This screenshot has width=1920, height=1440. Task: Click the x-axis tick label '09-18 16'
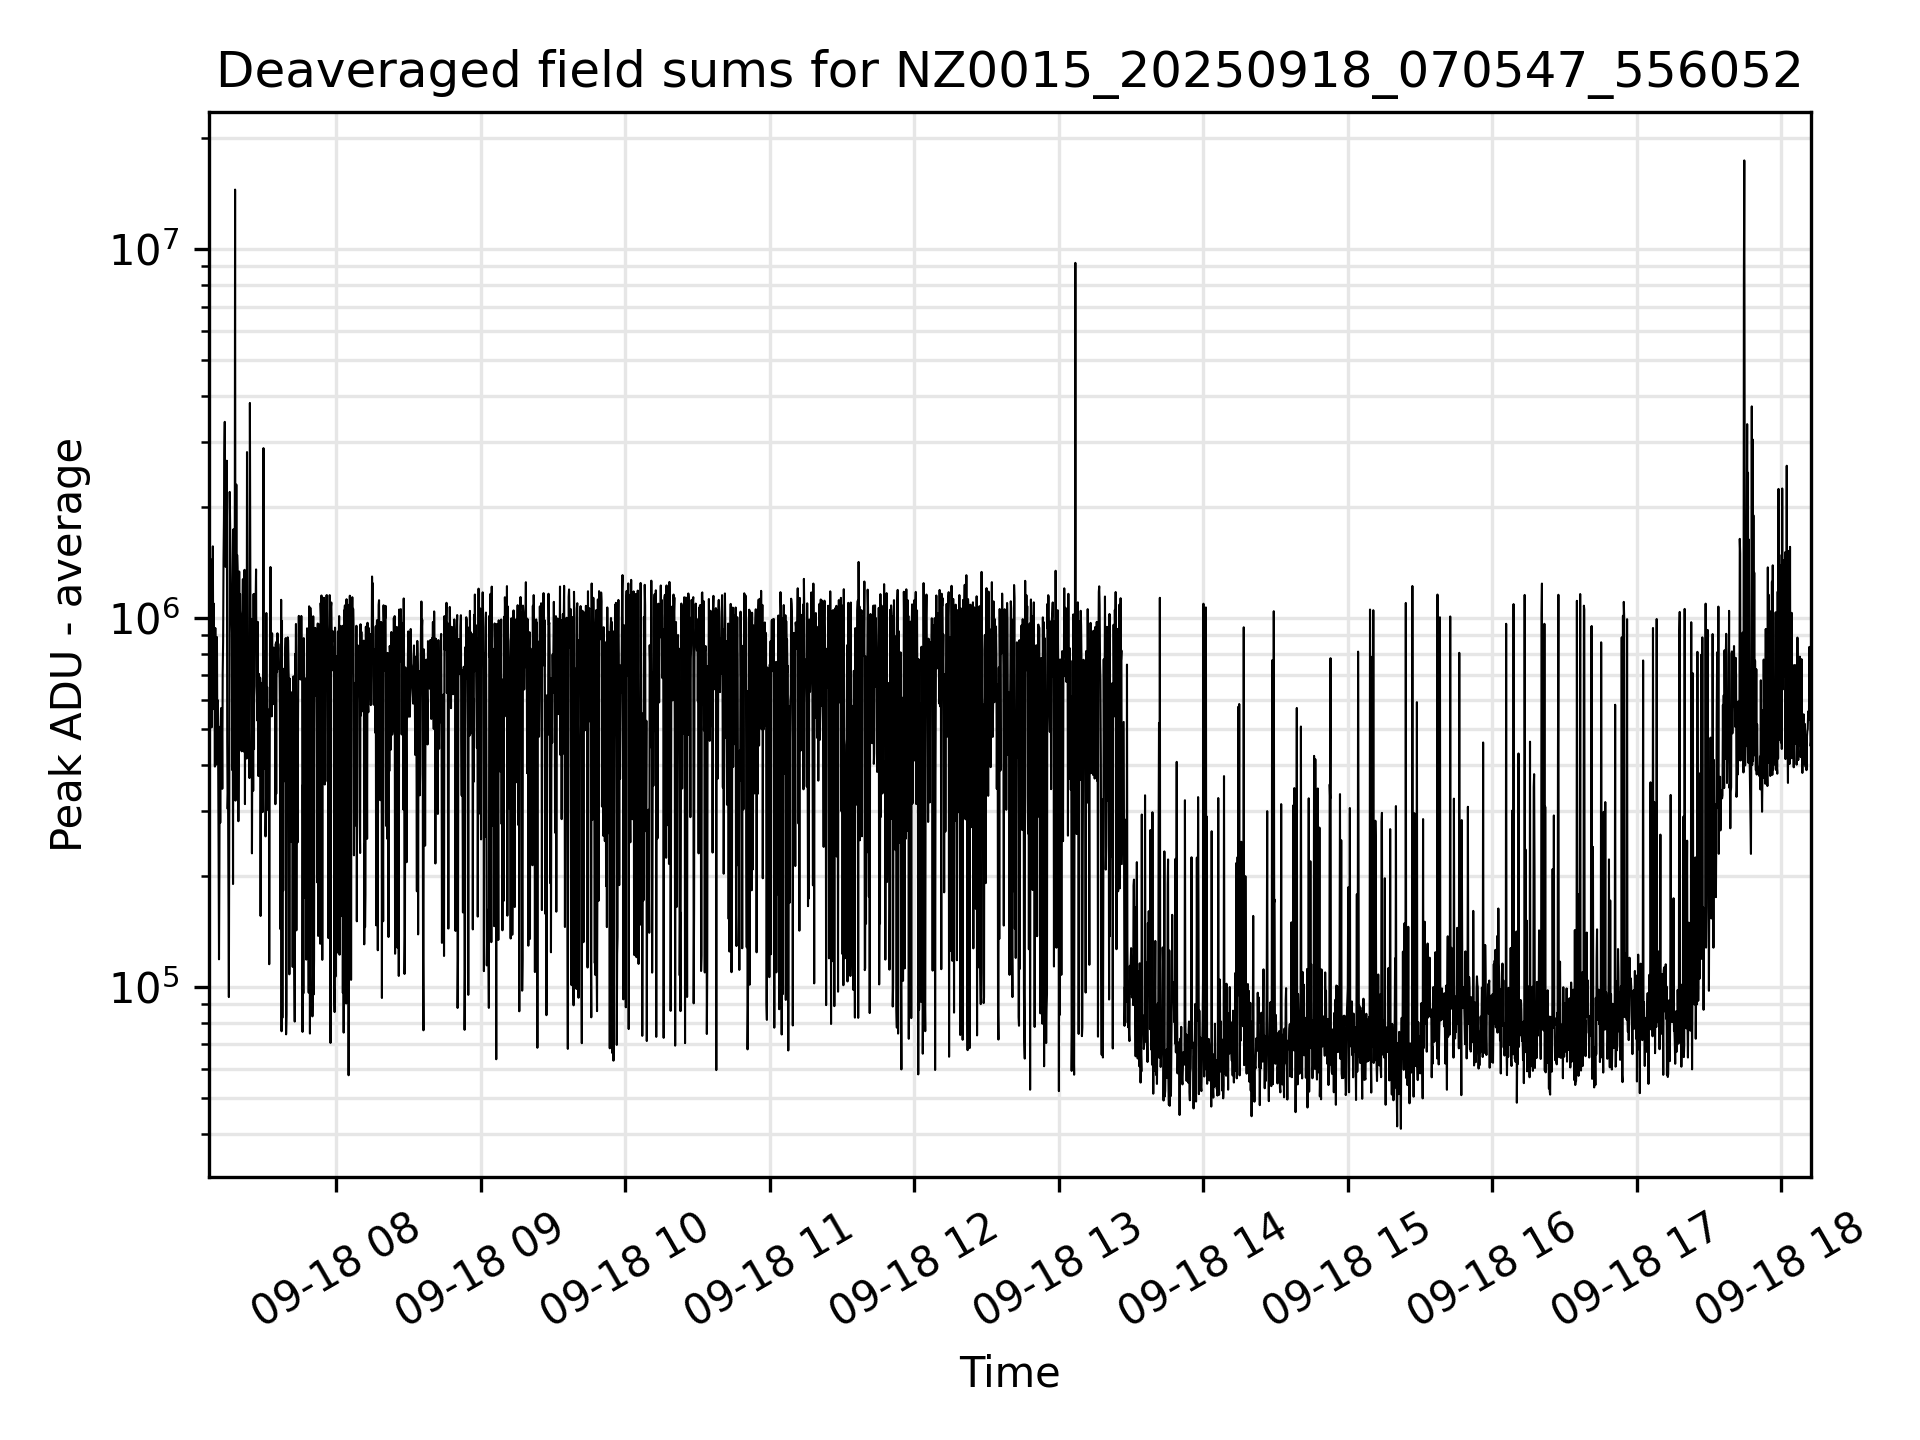[1492, 1269]
